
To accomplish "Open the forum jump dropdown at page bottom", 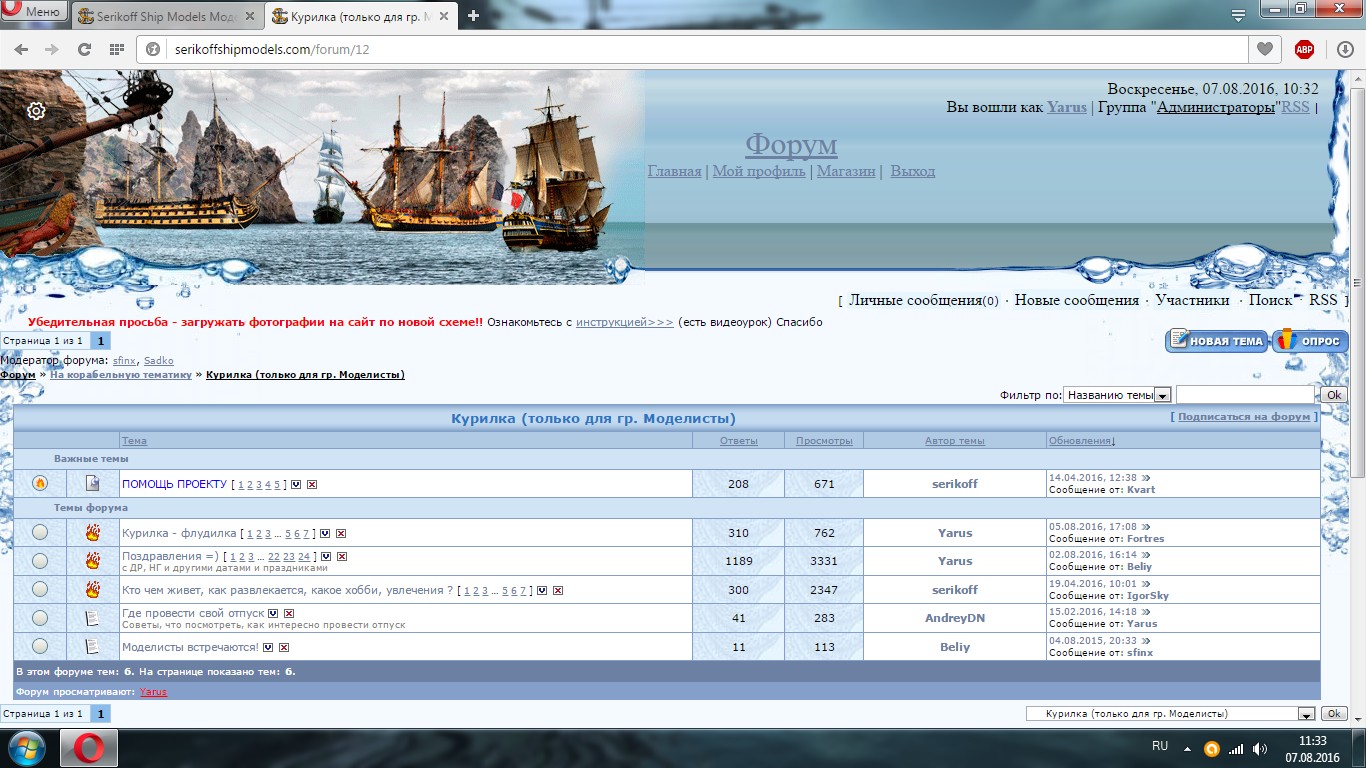I will pos(1171,714).
